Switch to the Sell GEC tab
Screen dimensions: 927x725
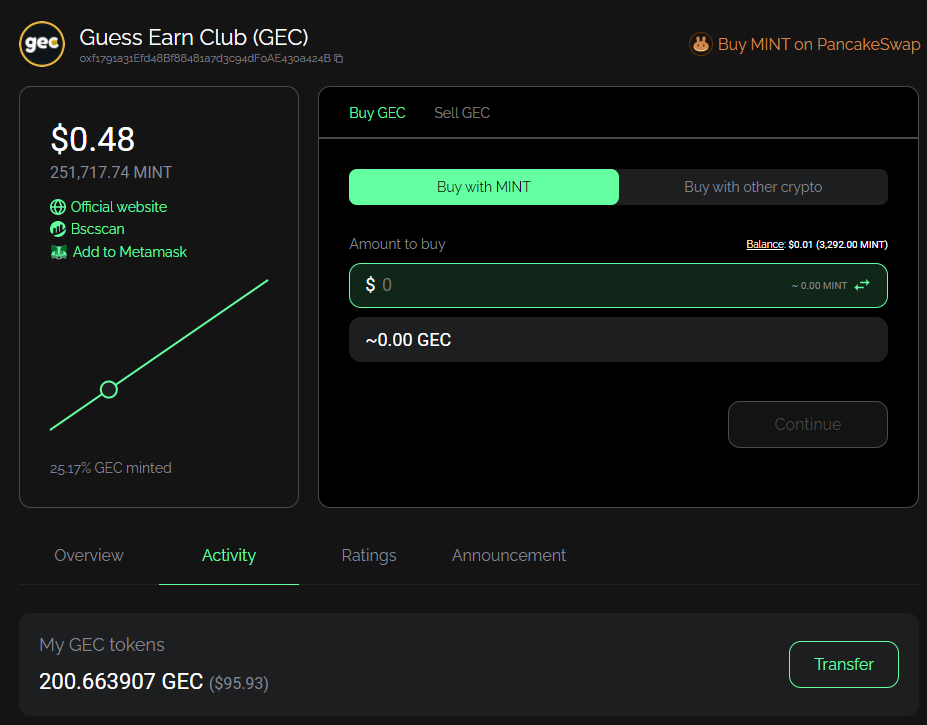(x=462, y=113)
